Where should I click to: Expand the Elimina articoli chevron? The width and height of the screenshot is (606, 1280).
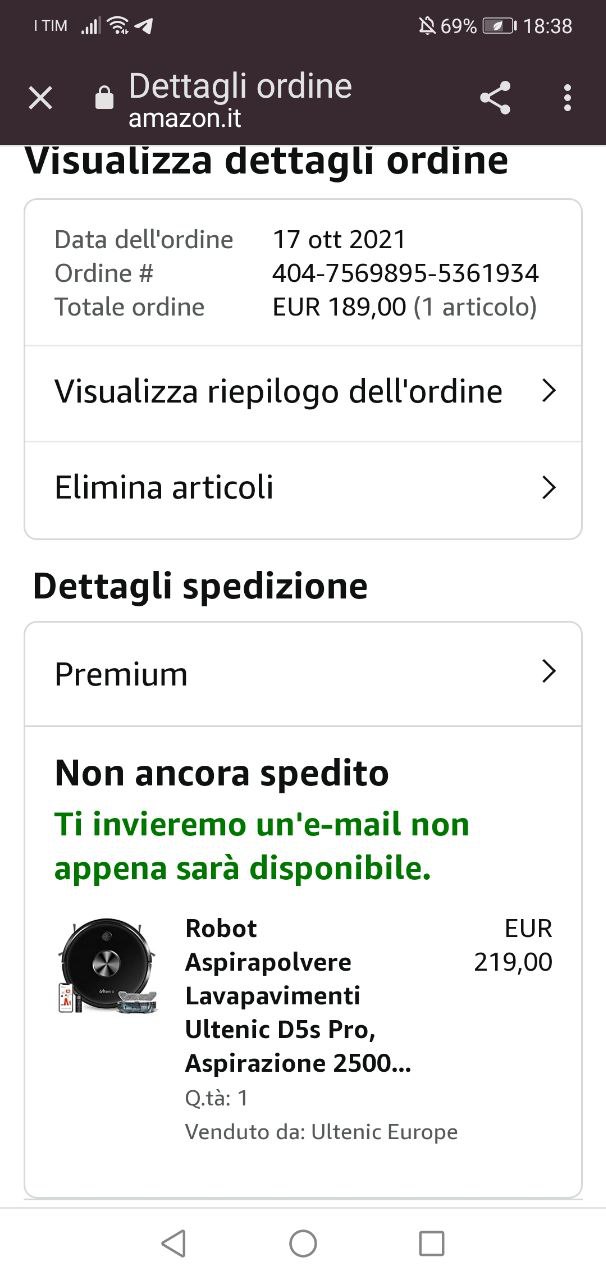point(548,488)
